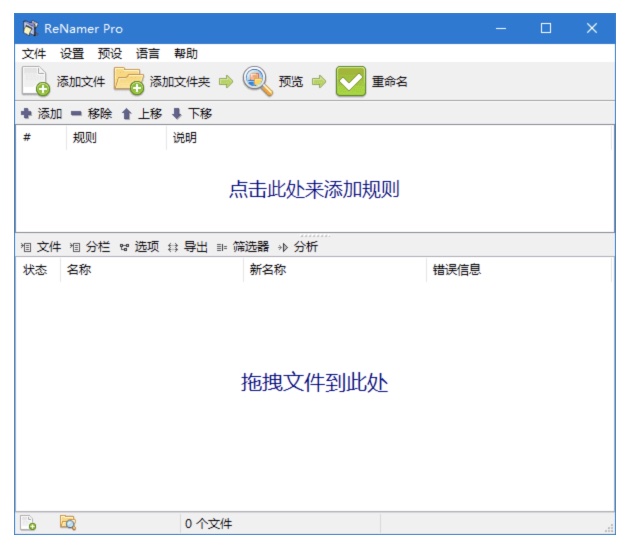Click the icon next to 分栏
The image size is (627, 547).
point(75,247)
